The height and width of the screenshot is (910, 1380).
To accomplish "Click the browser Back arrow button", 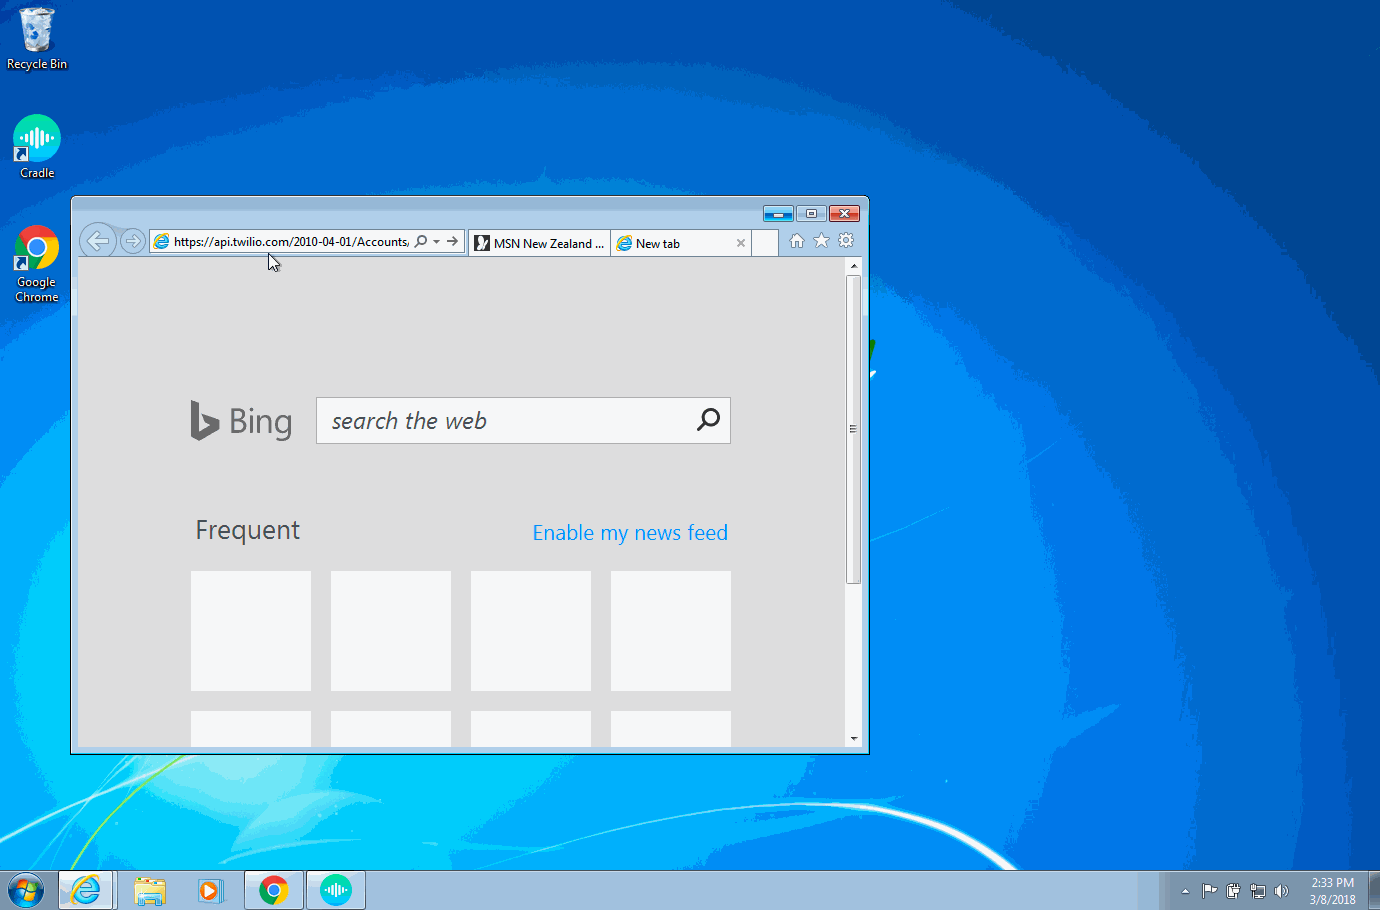I will click(98, 240).
